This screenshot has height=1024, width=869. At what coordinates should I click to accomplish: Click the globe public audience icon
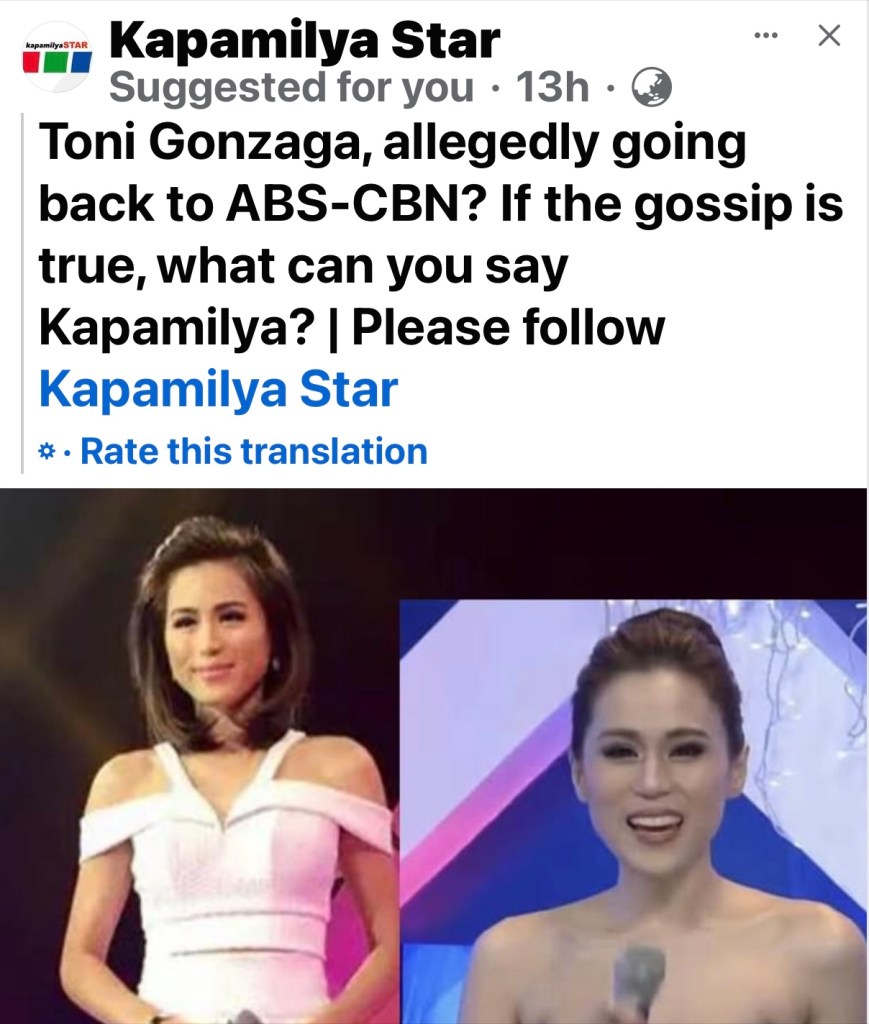click(x=652, y=88)
